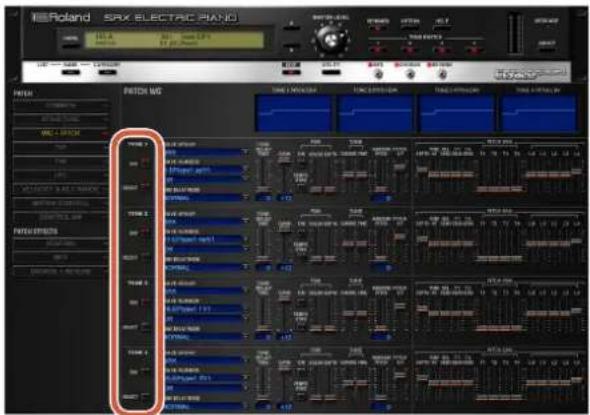The image size is (590, 415).
Task: Reset Tone 4 with its Reset button
Action: 145,397
